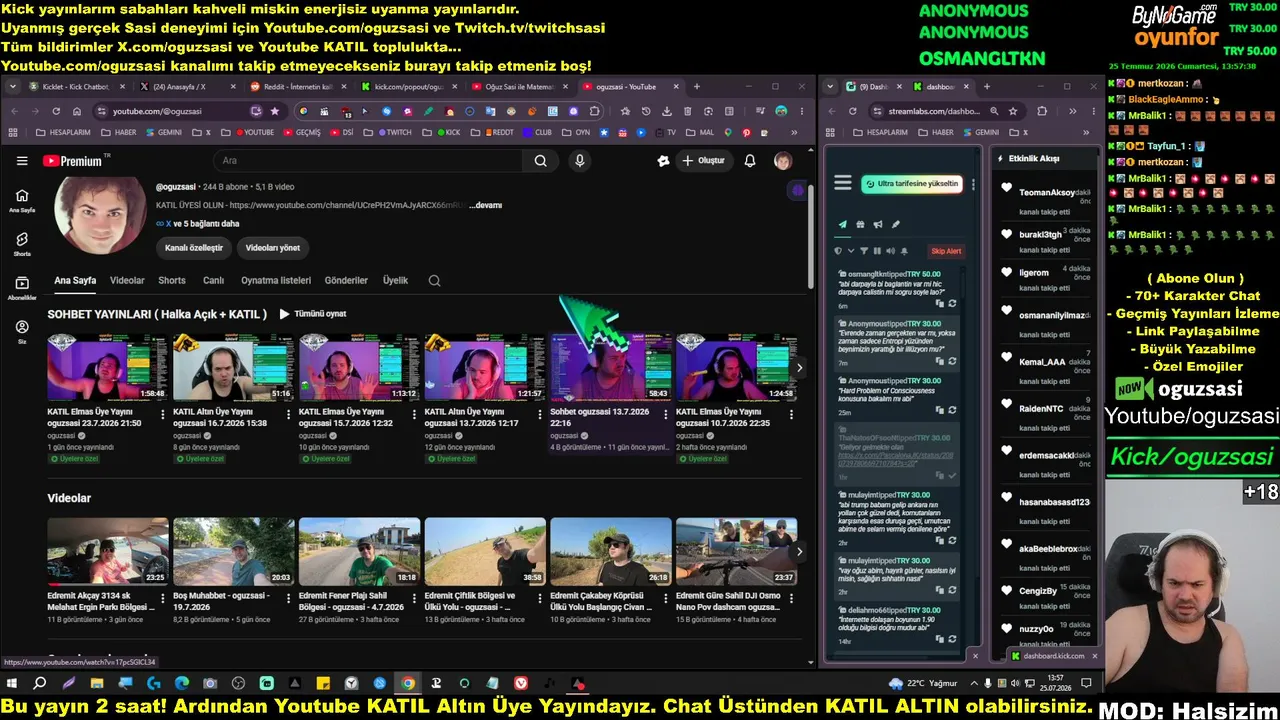The height and width of the screenshot is (720, 1280).
Task: Go to Ana Sayfa in YouTube sidebar
Action: click(22, 200)
